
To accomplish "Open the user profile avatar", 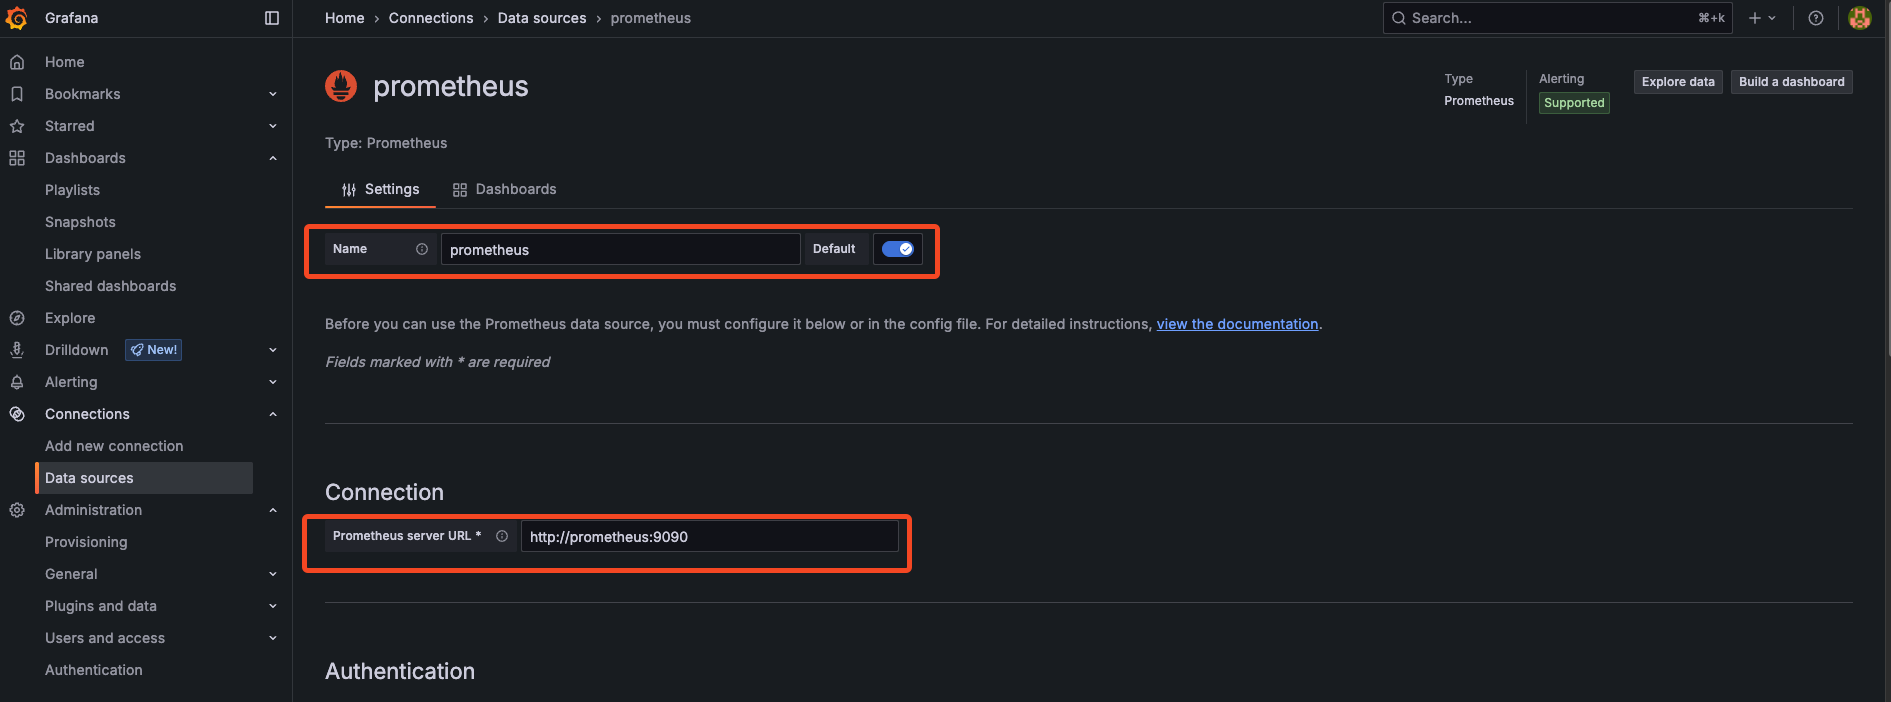I will pos(1860,18).
